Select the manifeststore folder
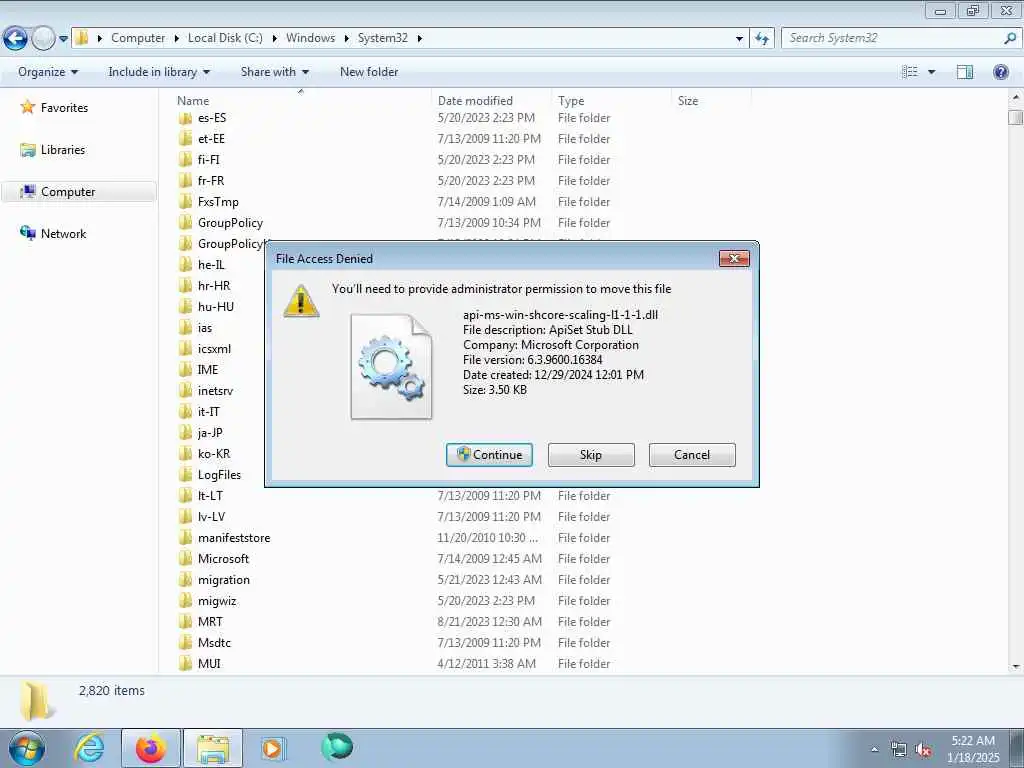The height and width of the screenshot is (768, 1024). [234, 538]
